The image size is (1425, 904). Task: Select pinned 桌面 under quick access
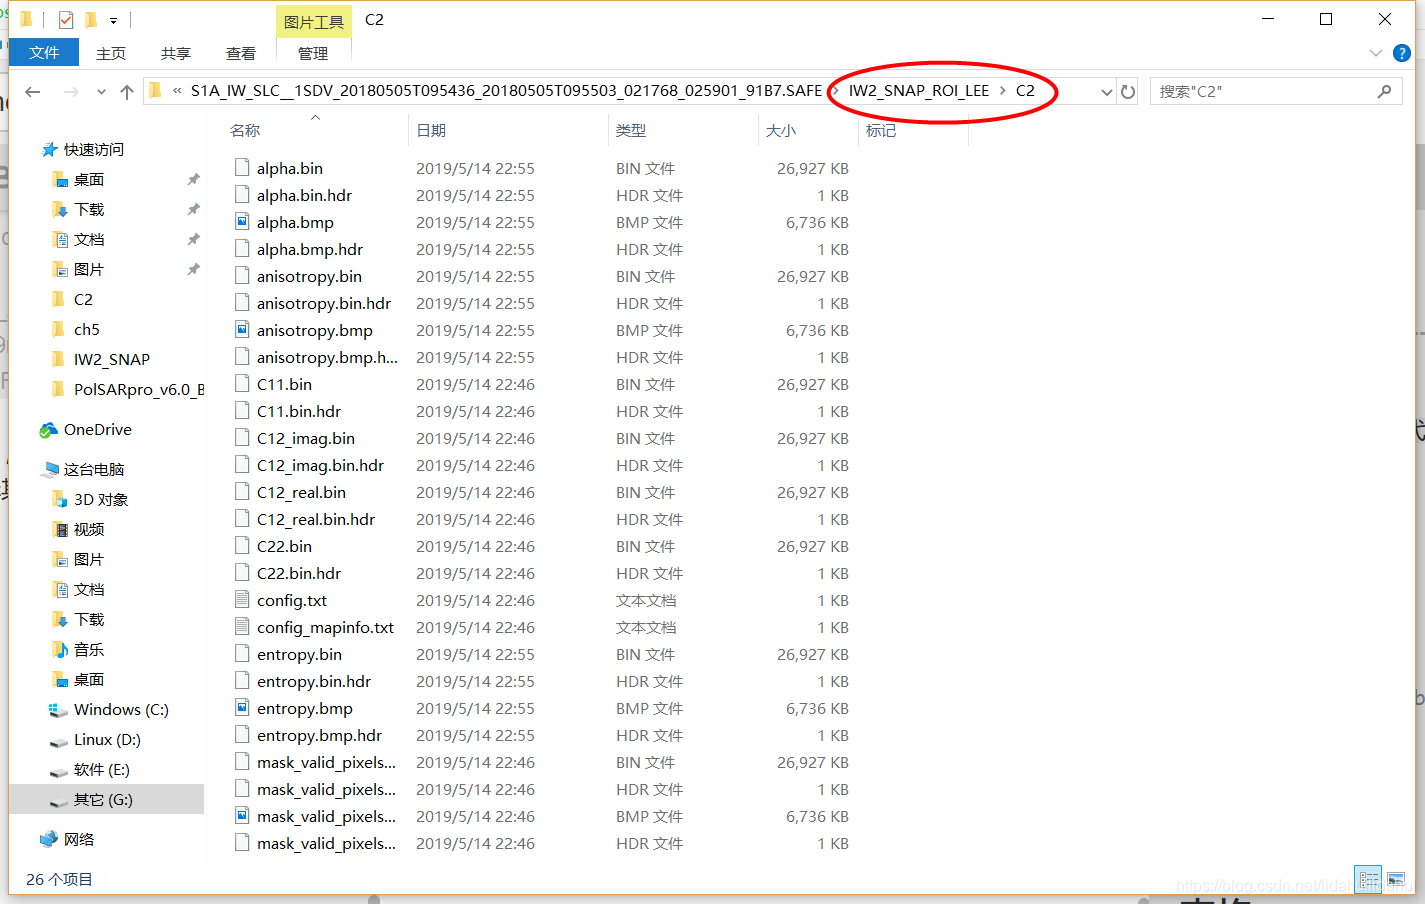coord(89,180)
